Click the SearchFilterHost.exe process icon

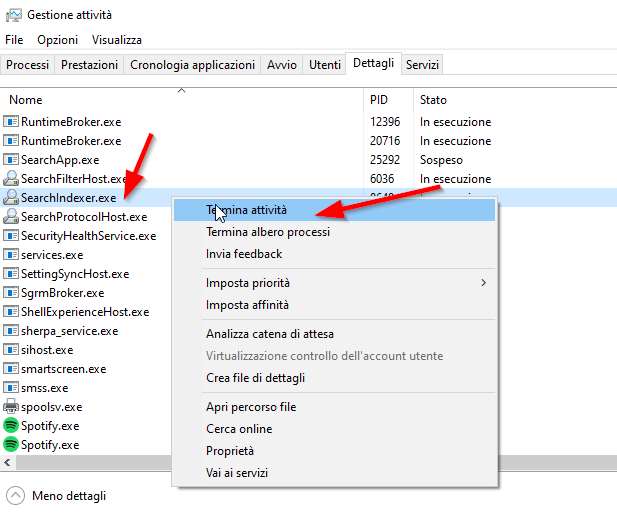tap(11, 179)
